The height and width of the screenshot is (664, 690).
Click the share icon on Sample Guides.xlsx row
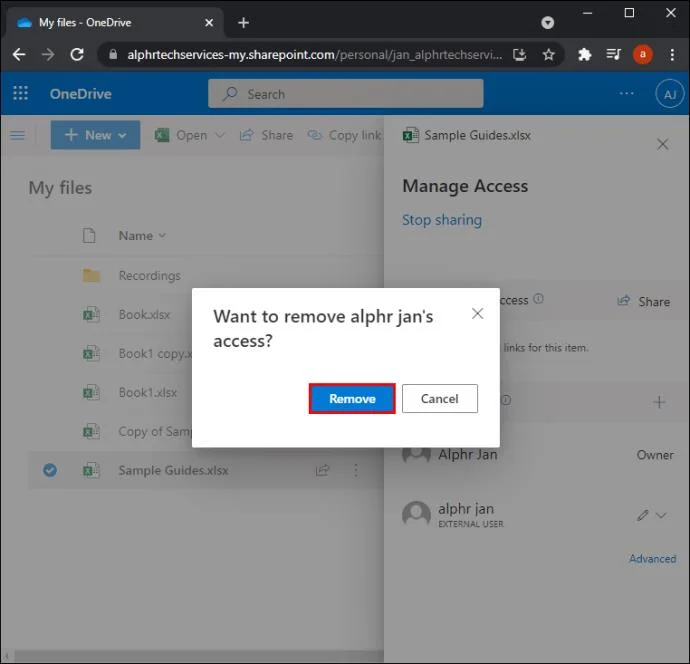click(x=322, y=470)
